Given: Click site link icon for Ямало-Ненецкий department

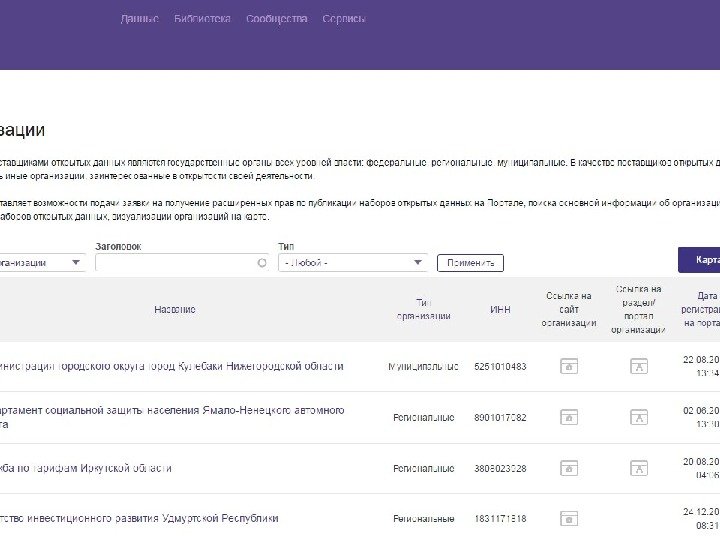Looking at the screenshot, I should (569, 417).
